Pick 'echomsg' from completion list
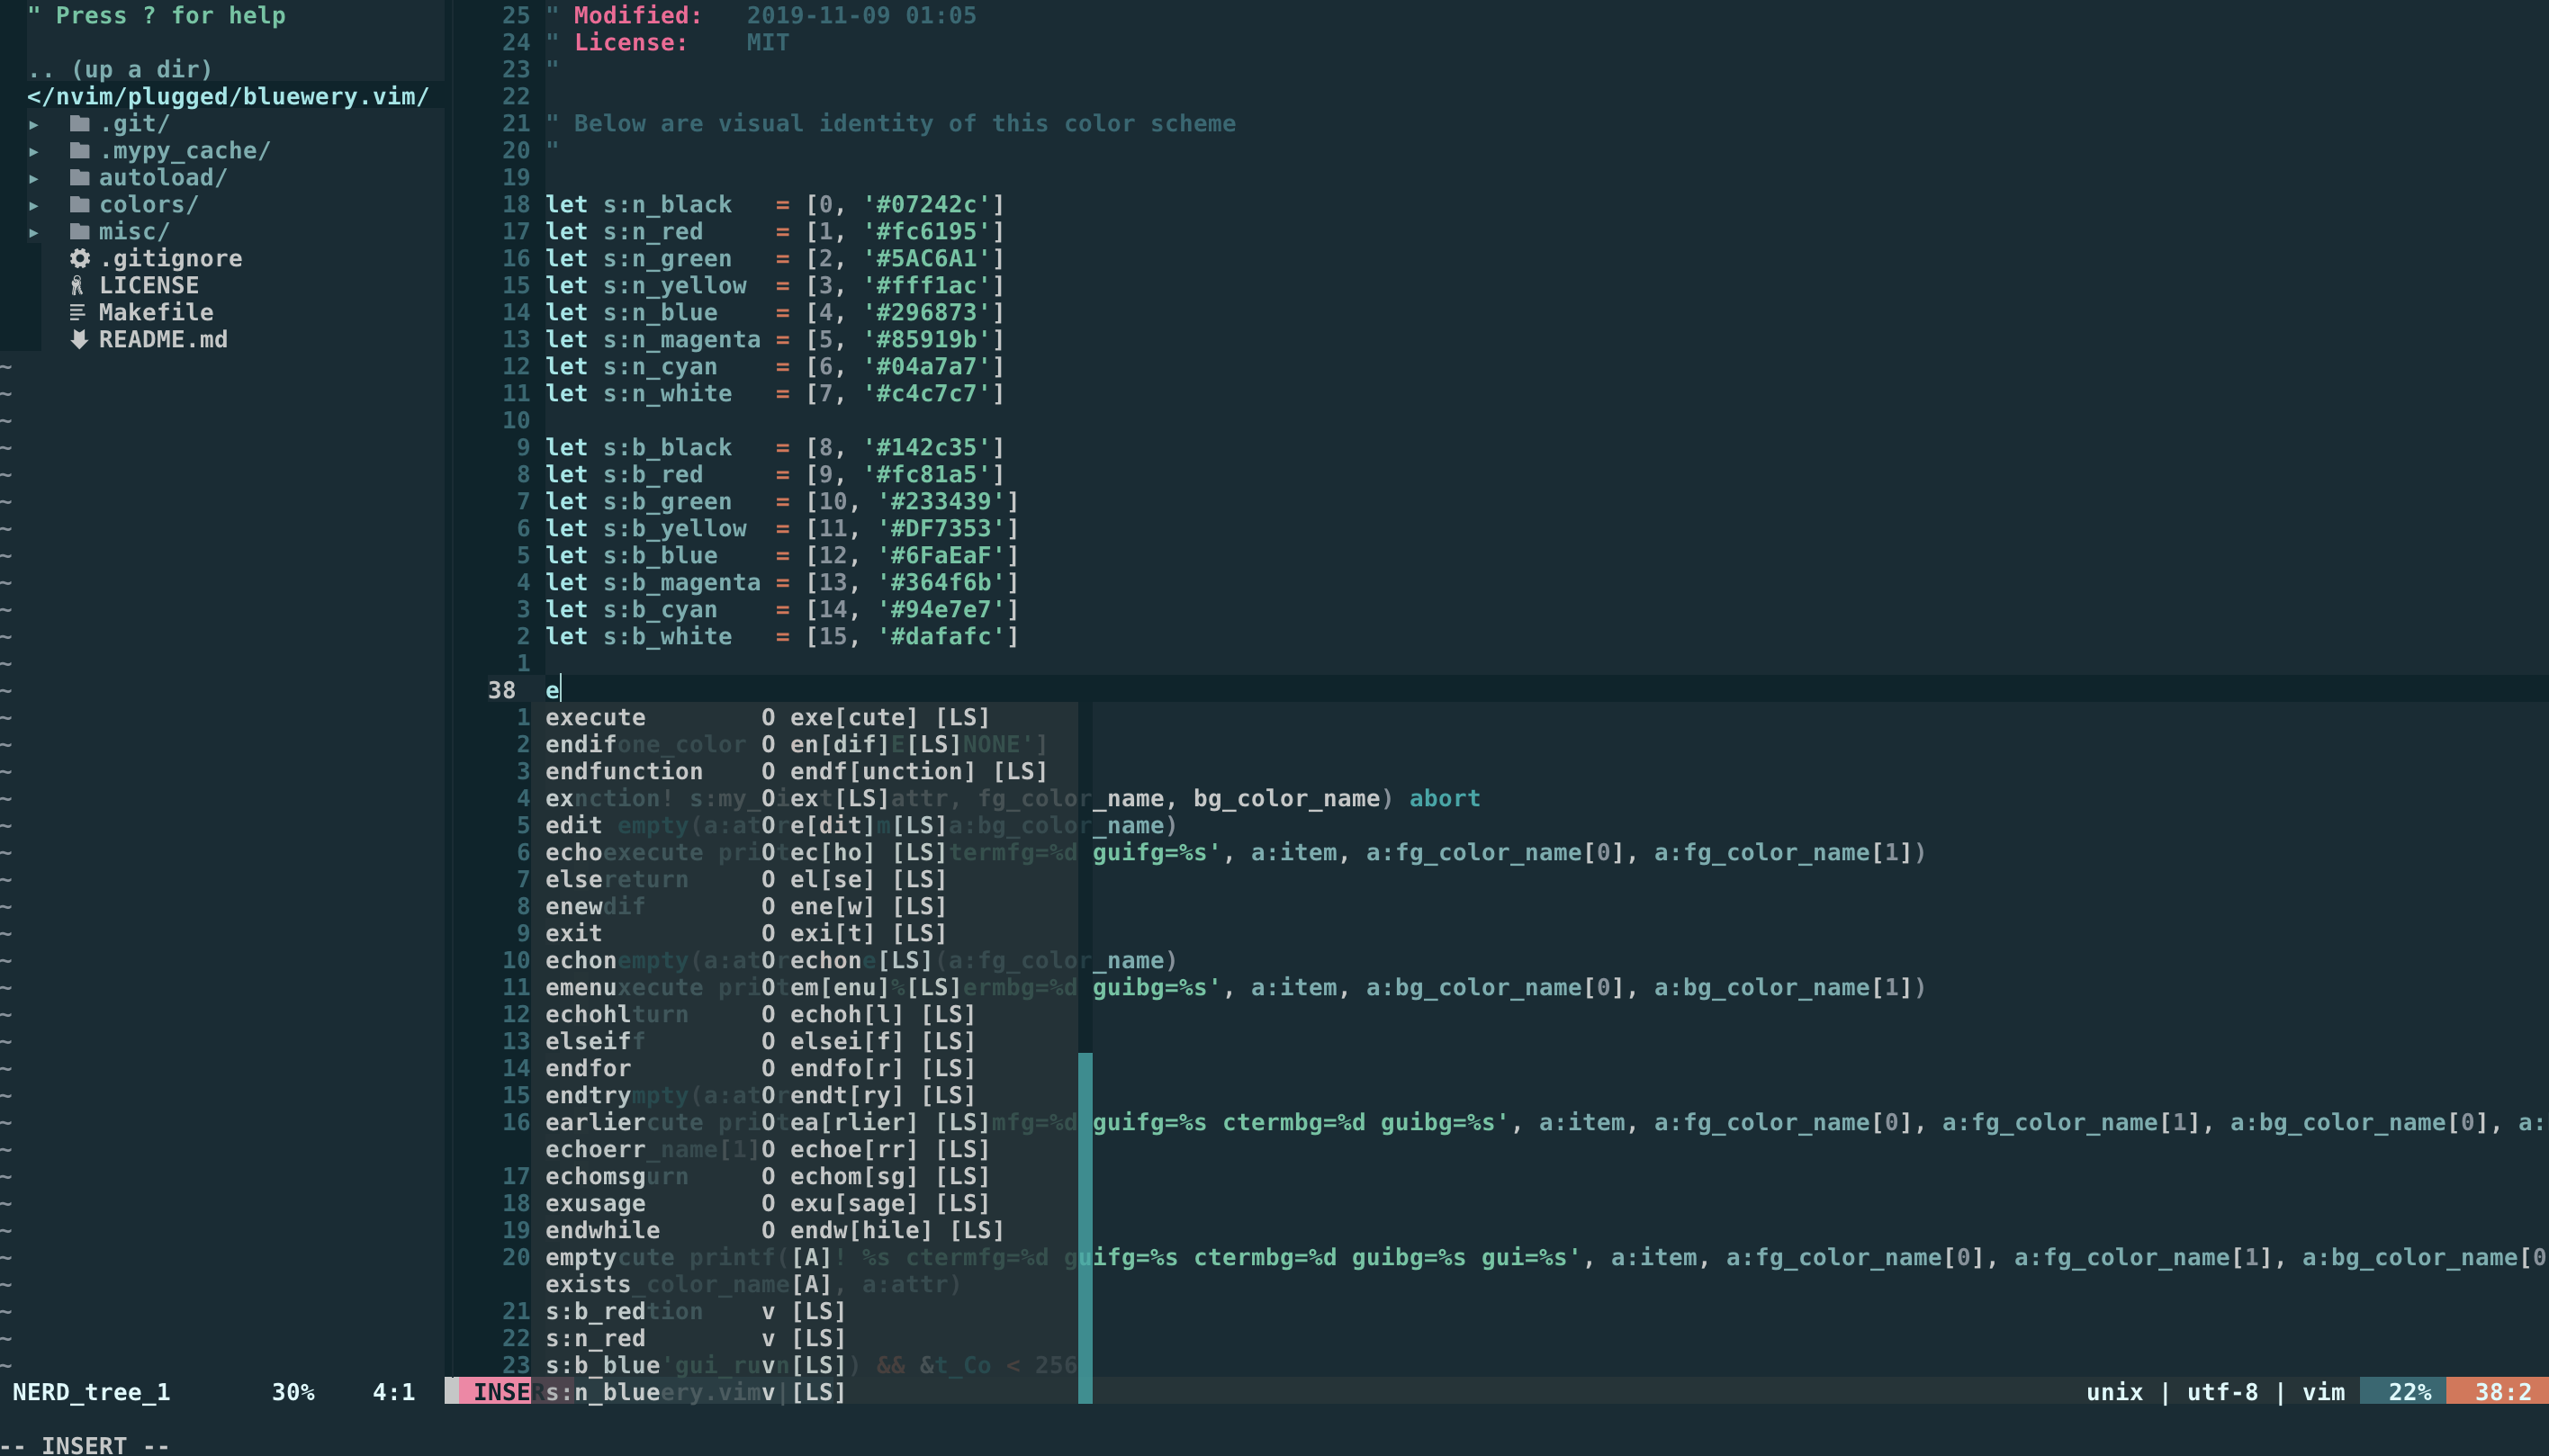Screen dimensions: 2549x1456 (594, 1176)
